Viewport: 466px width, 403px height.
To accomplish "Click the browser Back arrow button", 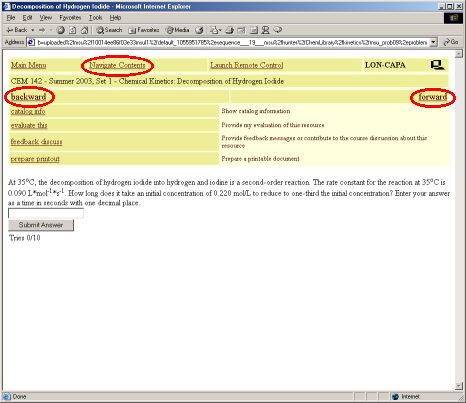I will [16, 30].
